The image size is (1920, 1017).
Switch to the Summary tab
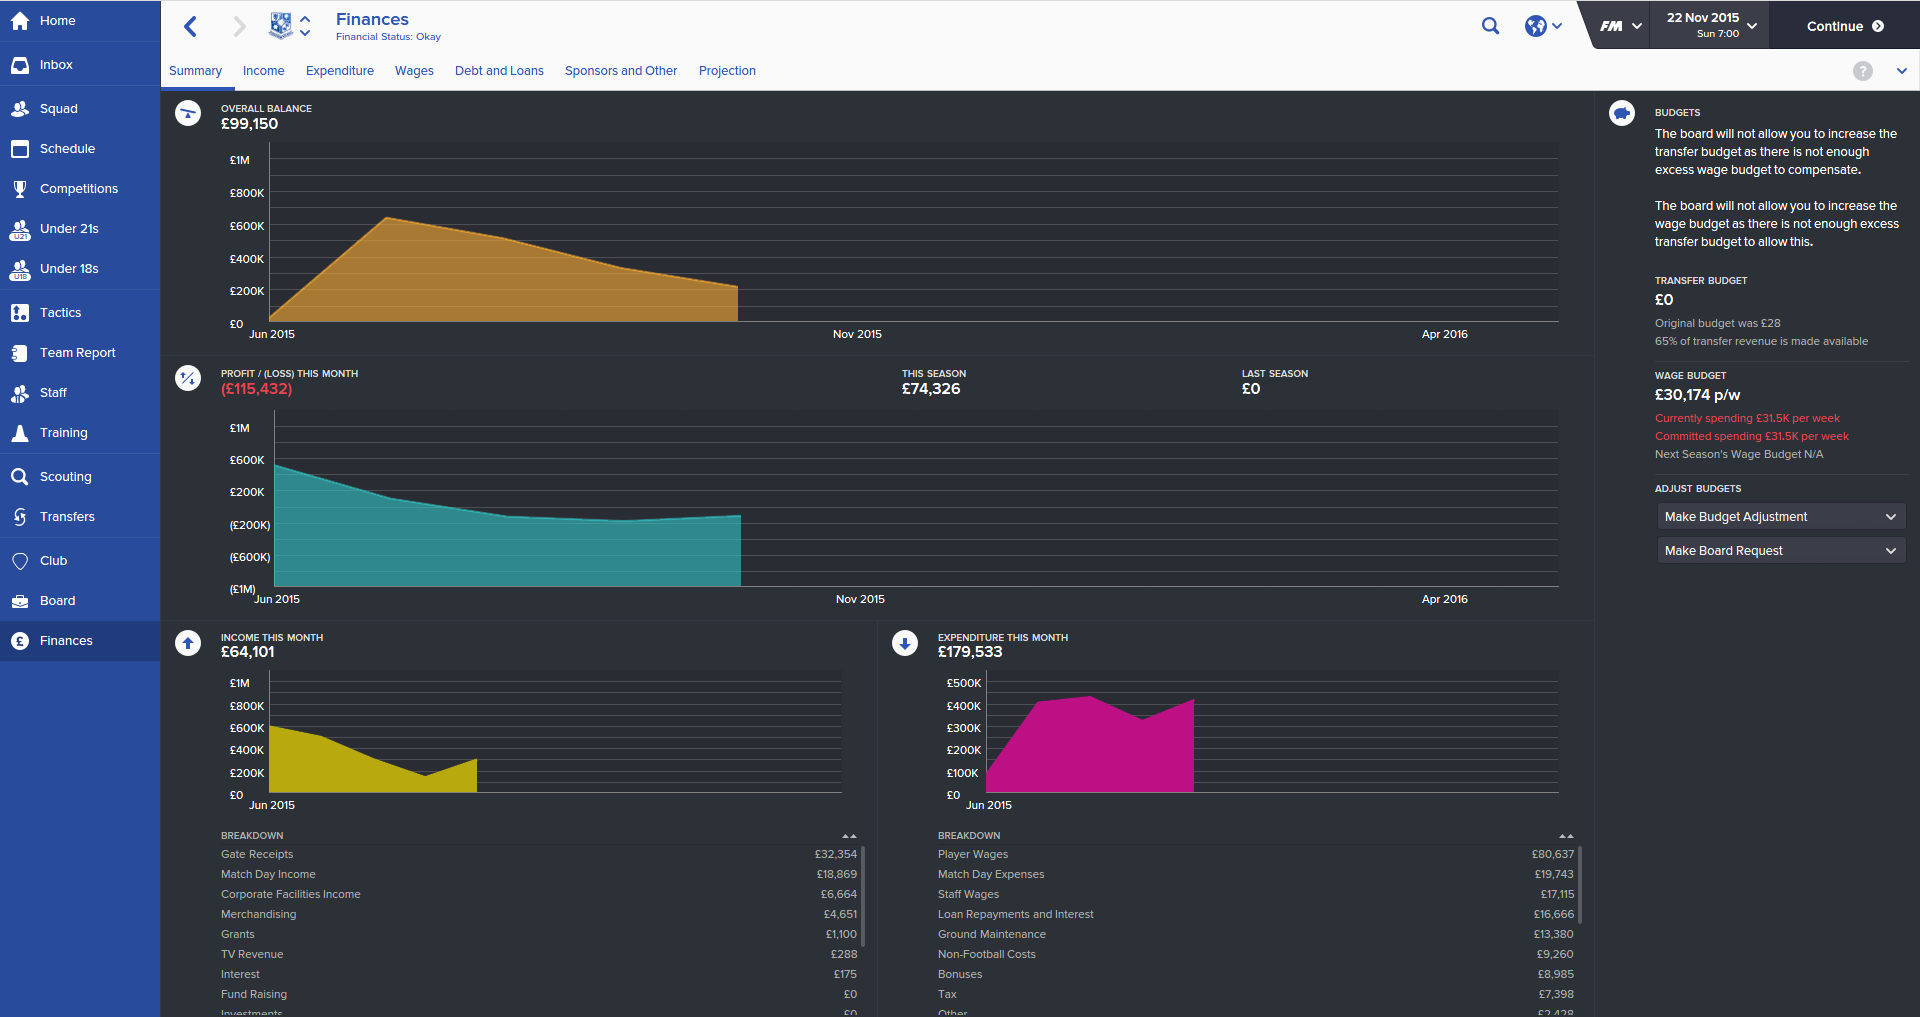coord(195,71)
